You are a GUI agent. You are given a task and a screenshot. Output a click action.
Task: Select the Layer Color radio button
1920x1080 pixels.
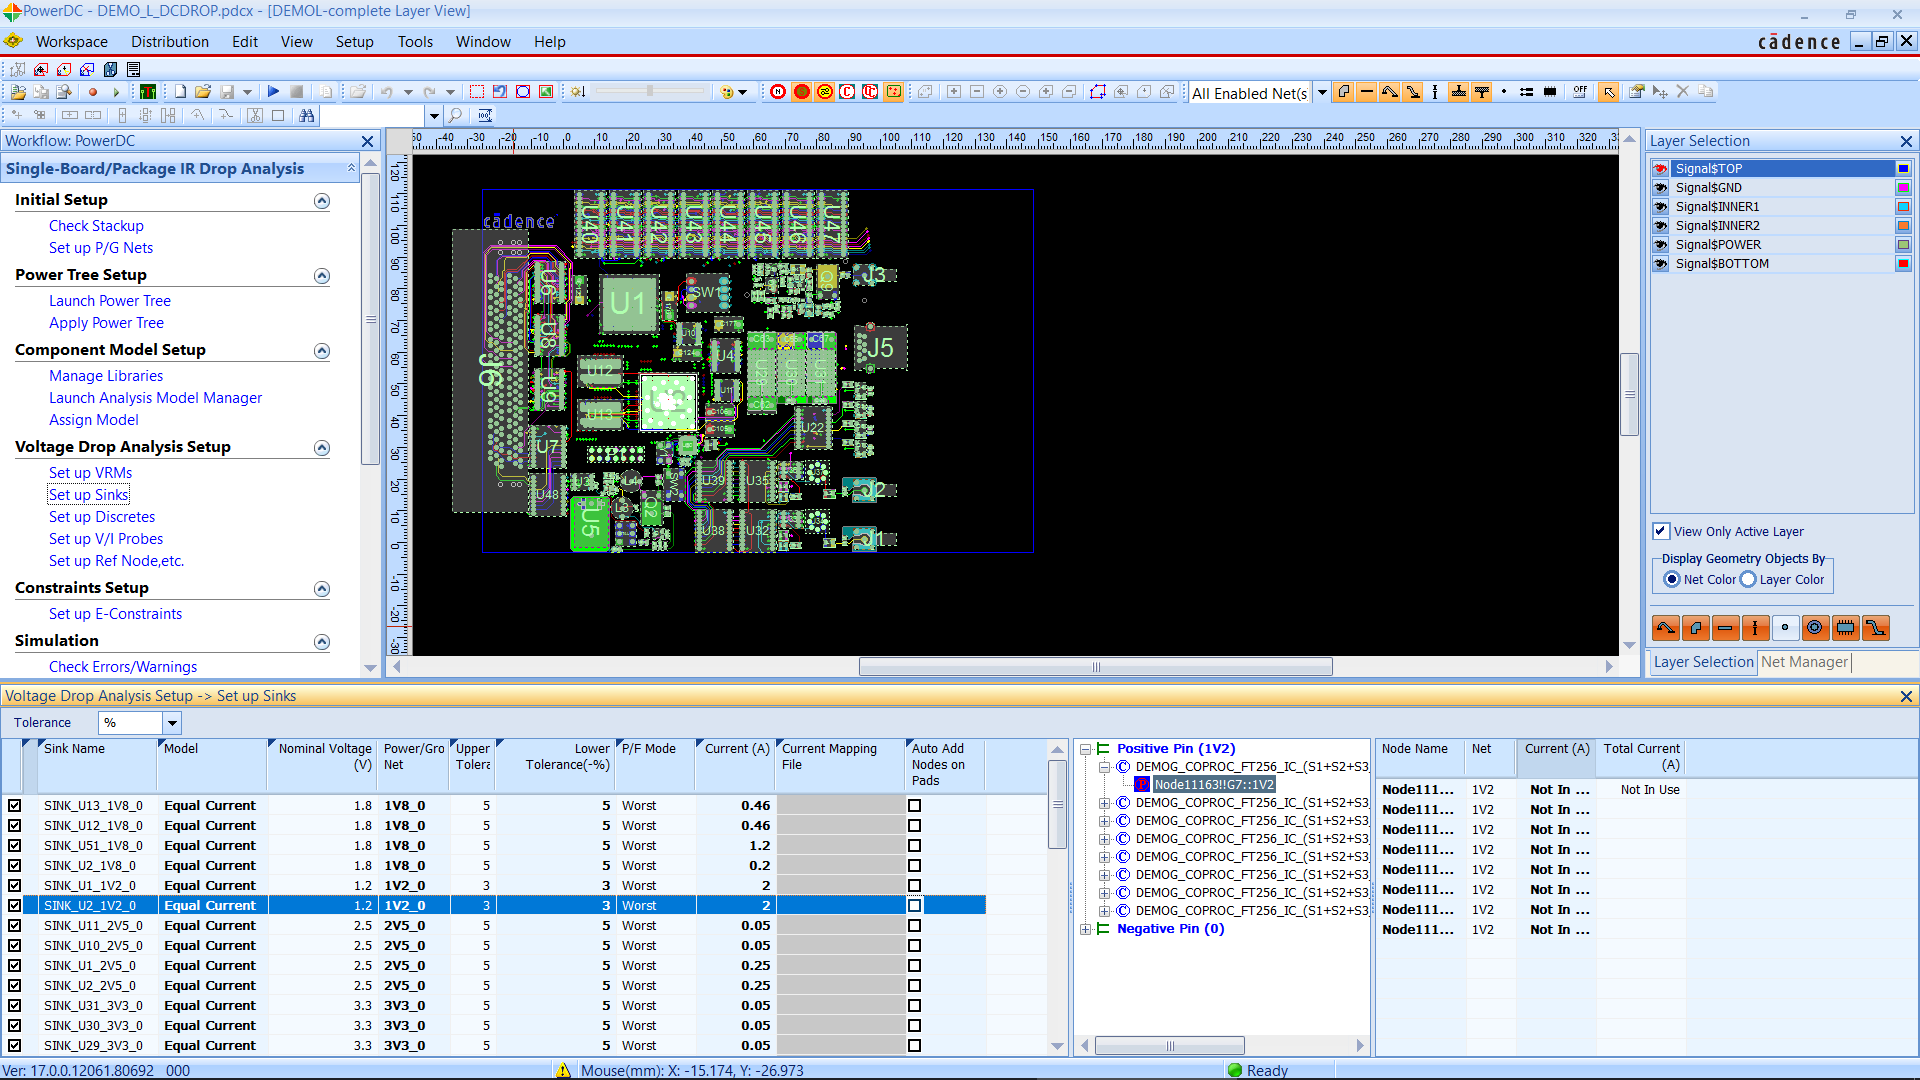point(1748,580)
